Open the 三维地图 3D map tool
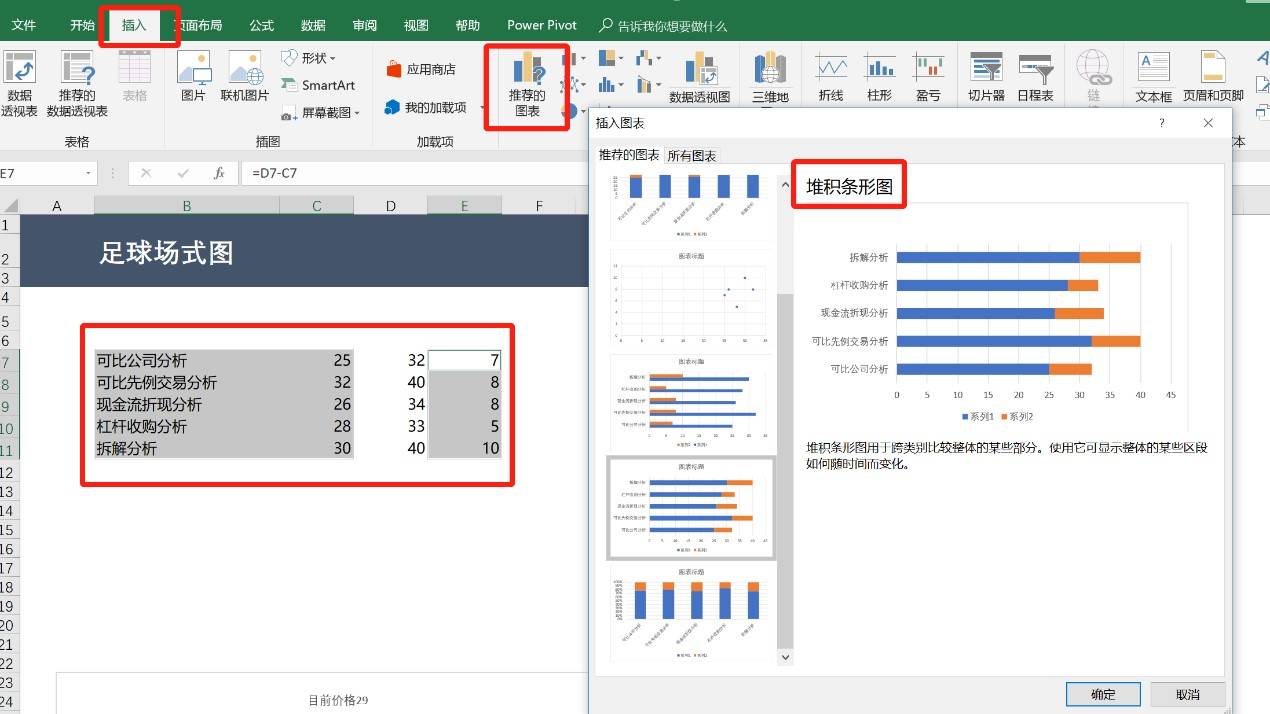Screen dimensions: 1270x714 tap(770, 78)
